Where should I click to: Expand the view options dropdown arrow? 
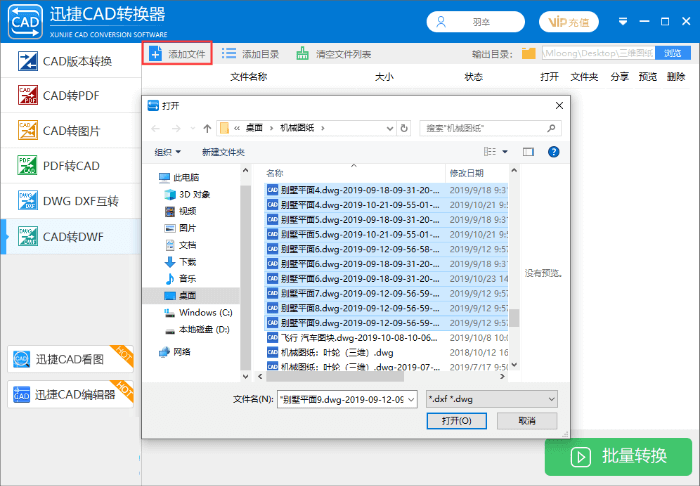pyautogui.click(x=505, y=152)
